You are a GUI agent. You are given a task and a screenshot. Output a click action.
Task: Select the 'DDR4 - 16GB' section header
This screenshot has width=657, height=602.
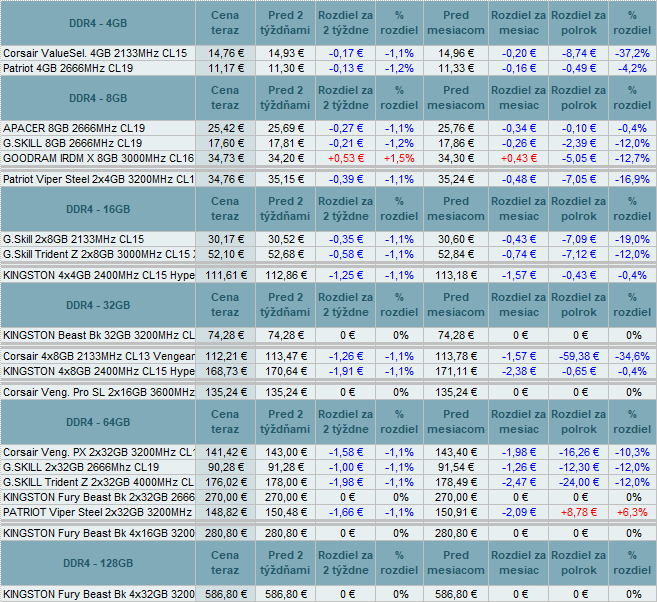(x=98, y=209)
